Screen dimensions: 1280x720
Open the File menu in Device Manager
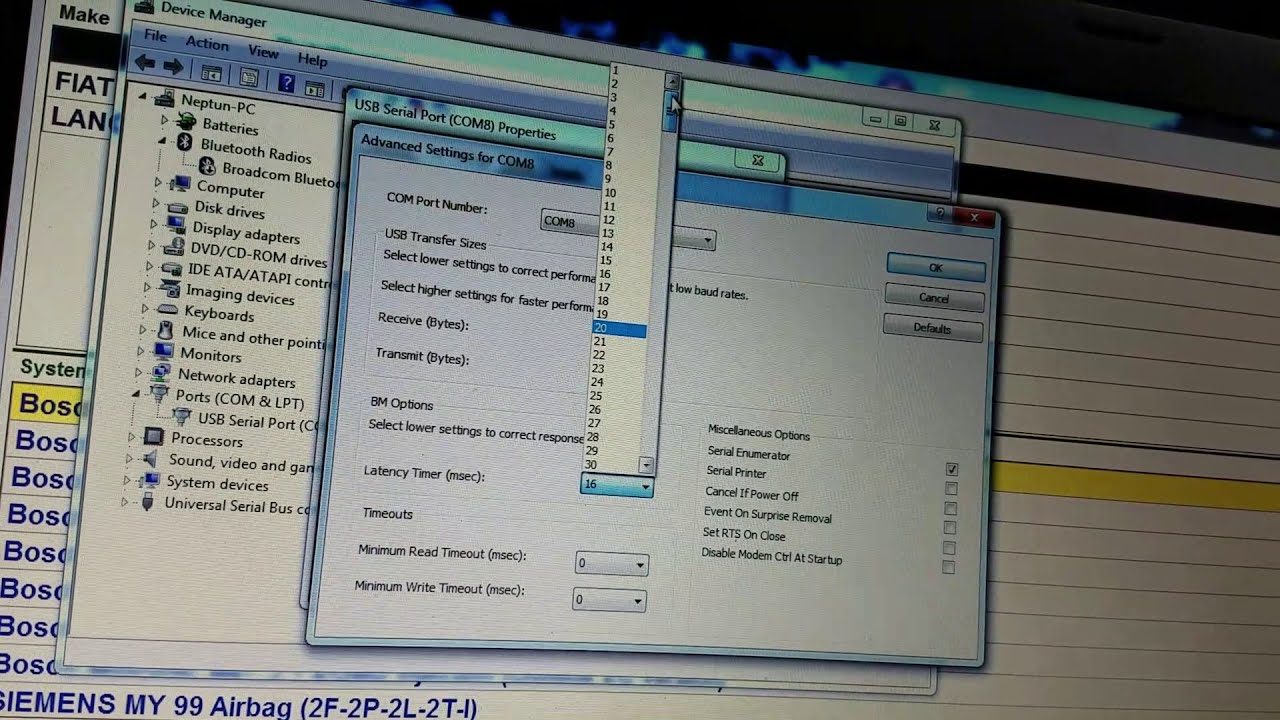155,36
